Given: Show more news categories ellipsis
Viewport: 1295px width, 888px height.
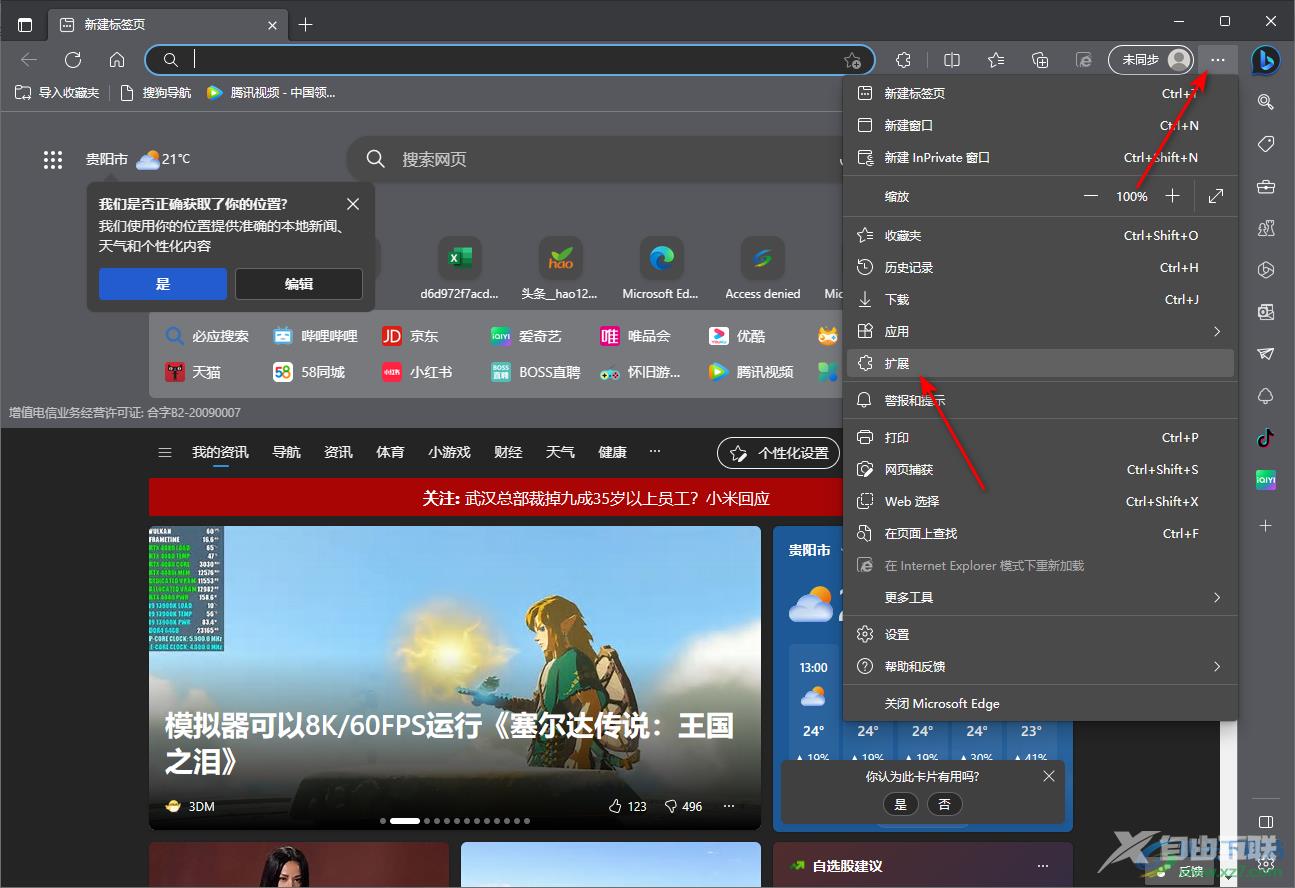Looking at the screenshot, I should pyautogui.click(x=655, y=452).
